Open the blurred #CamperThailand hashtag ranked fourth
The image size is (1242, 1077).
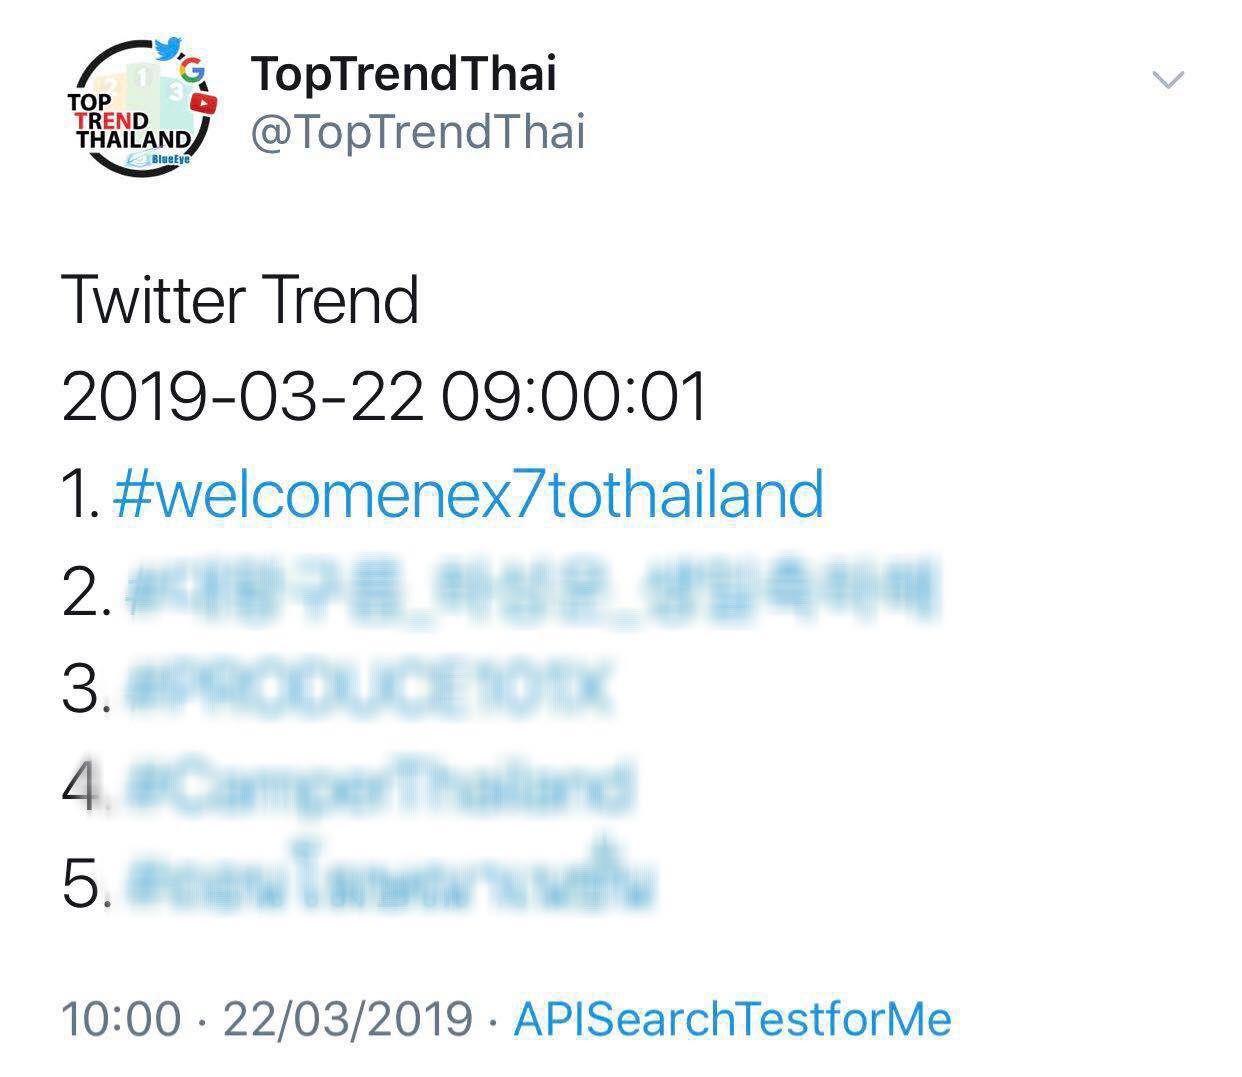point(380,787)
